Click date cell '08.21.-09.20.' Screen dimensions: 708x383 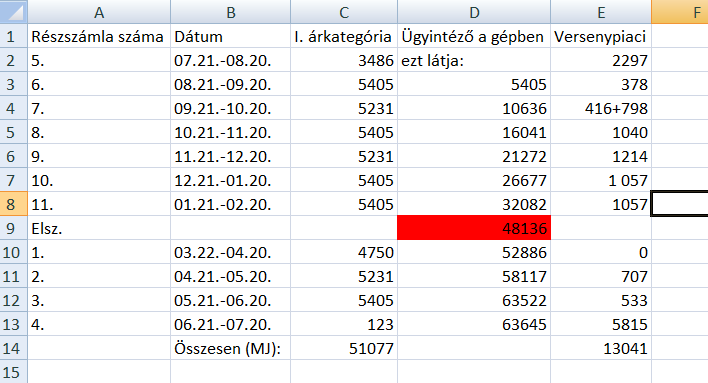[230, 84]
